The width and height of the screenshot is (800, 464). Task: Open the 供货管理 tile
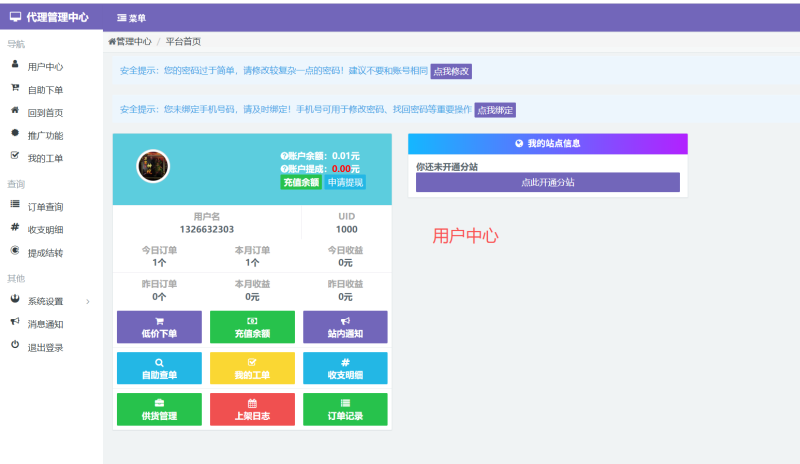[159, 409]
